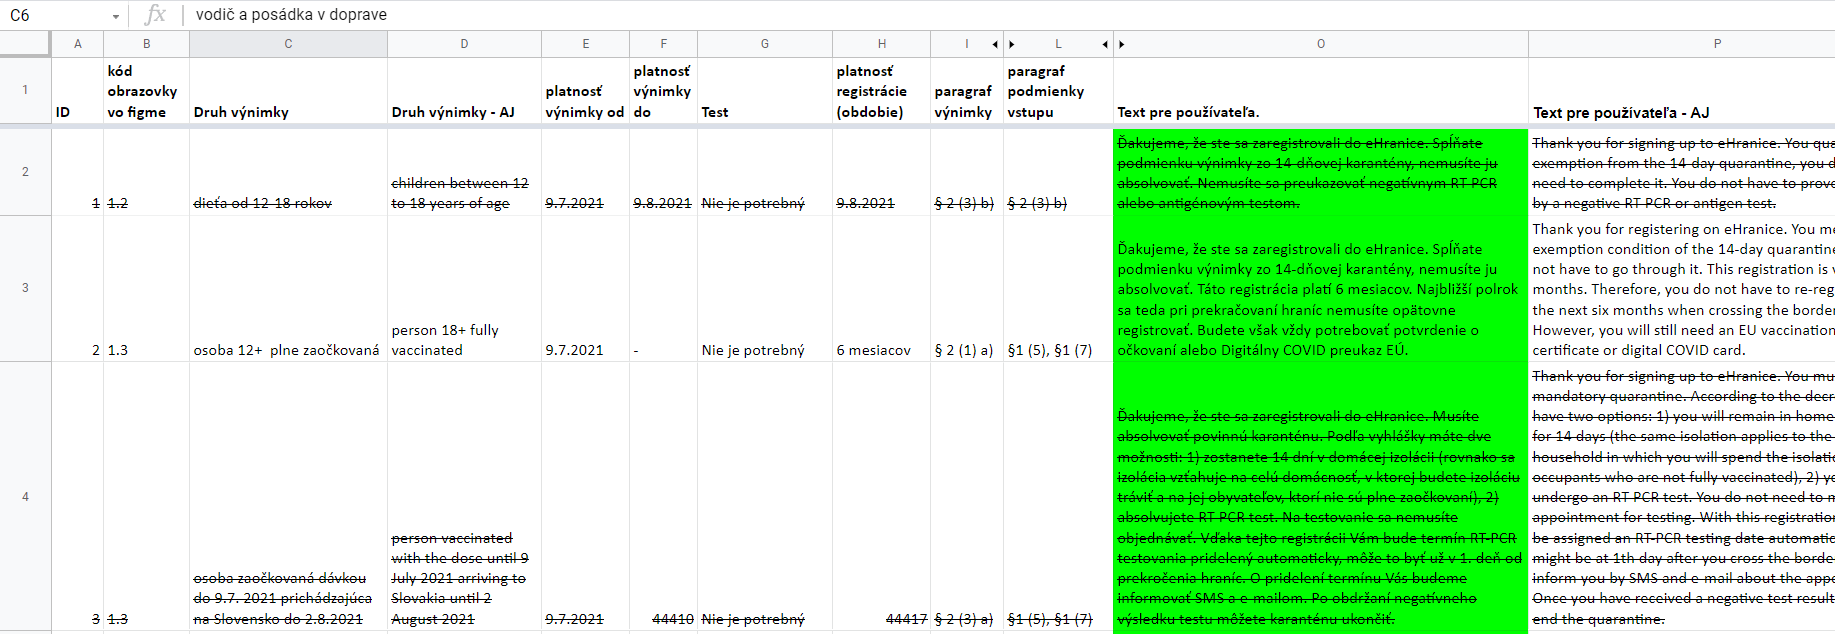Select the row 4 header

click(x=25, y=496)
